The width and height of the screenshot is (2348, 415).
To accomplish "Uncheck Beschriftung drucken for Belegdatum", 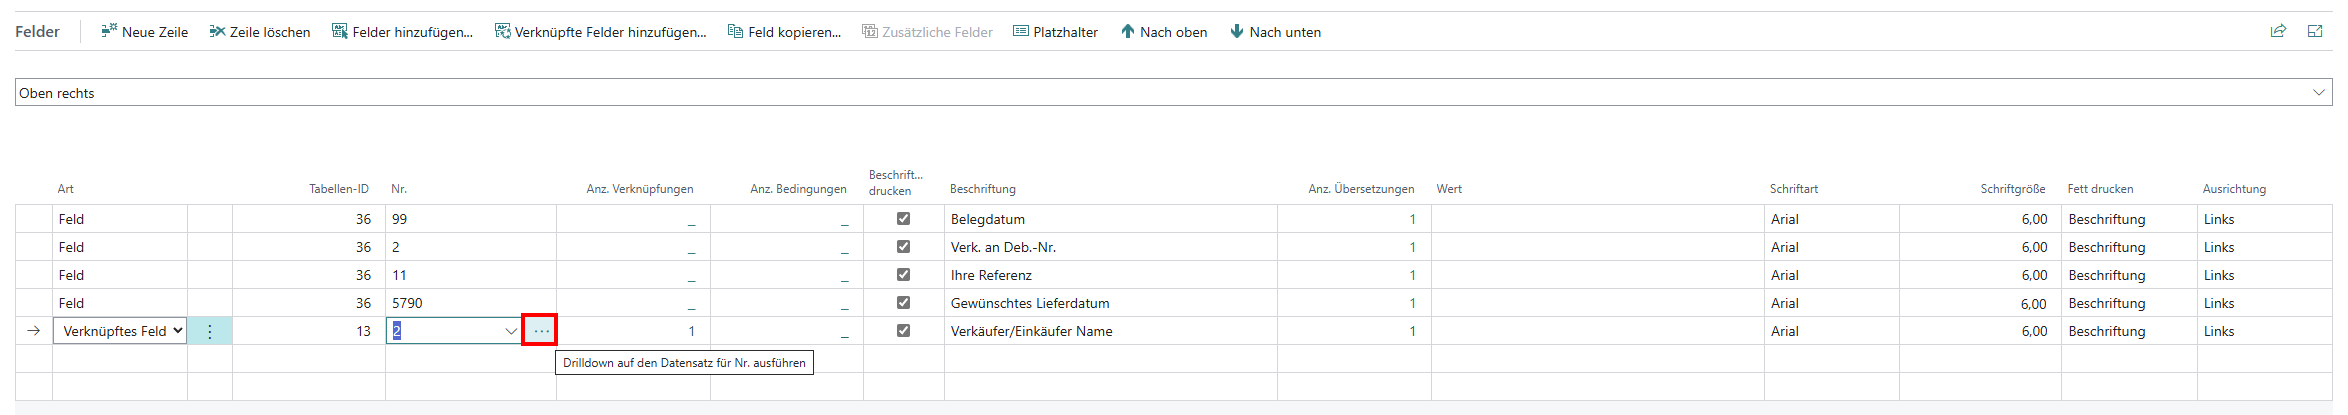I will [x=903, y=218].
